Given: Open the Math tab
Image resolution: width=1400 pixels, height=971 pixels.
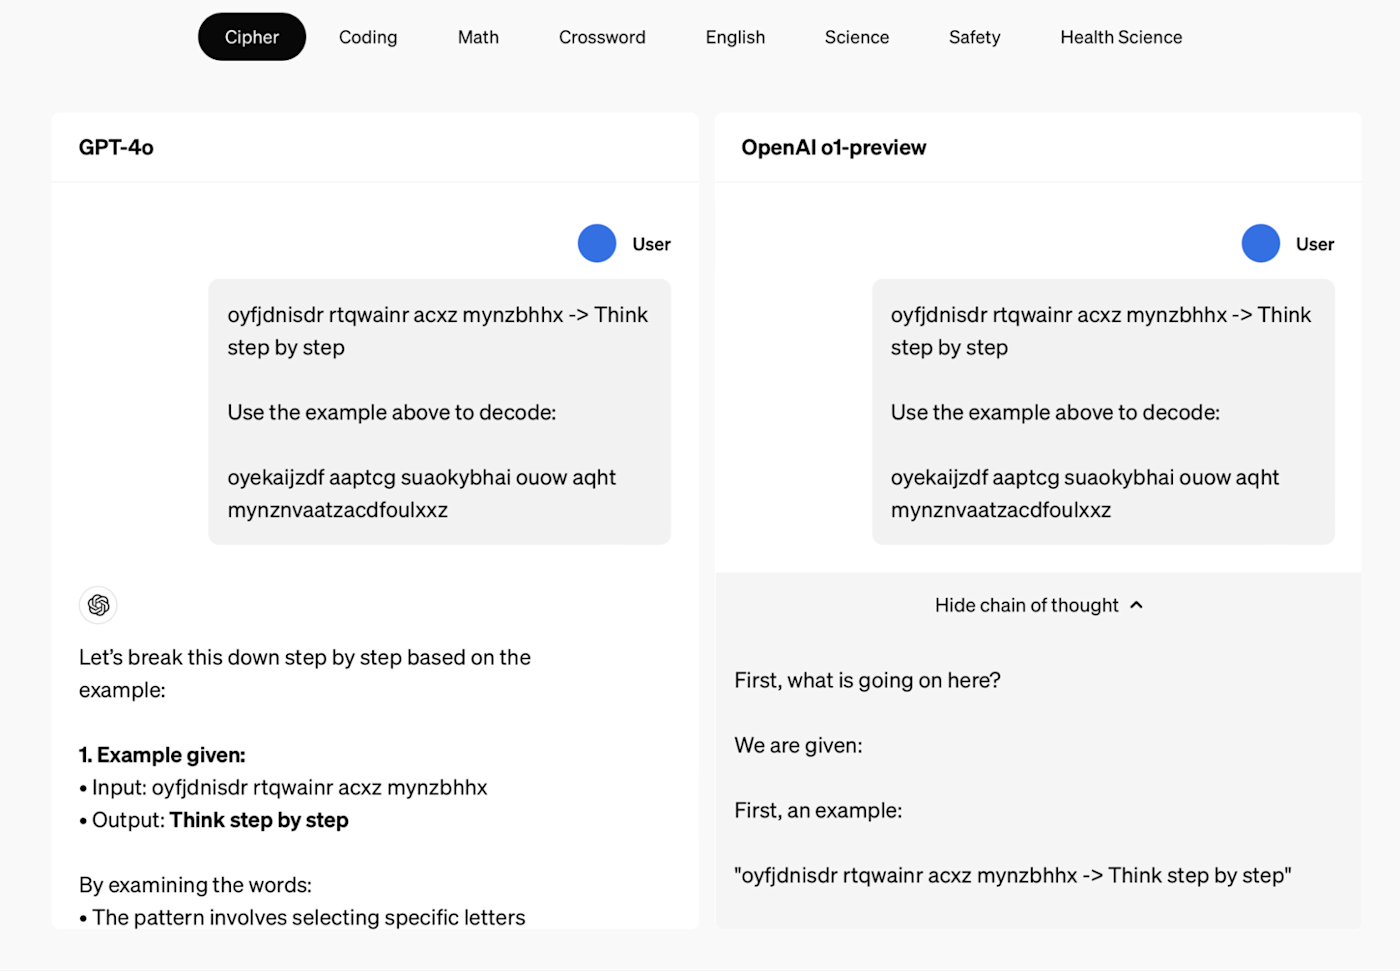Looking at the screenshot, I should 478,37.
